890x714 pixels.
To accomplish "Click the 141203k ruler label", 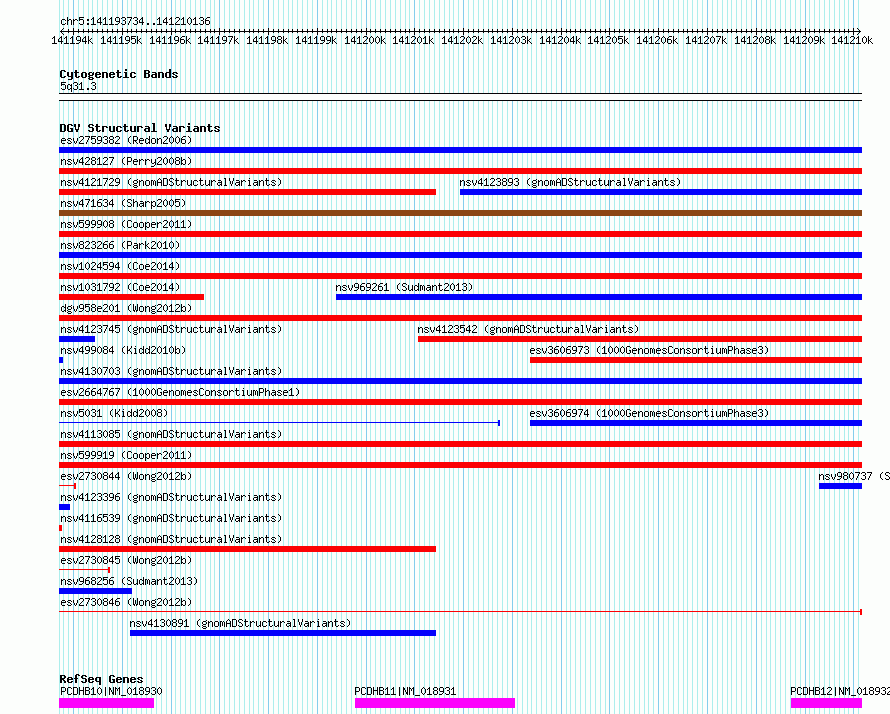I will pyautogui.click(x=511, y=40).
